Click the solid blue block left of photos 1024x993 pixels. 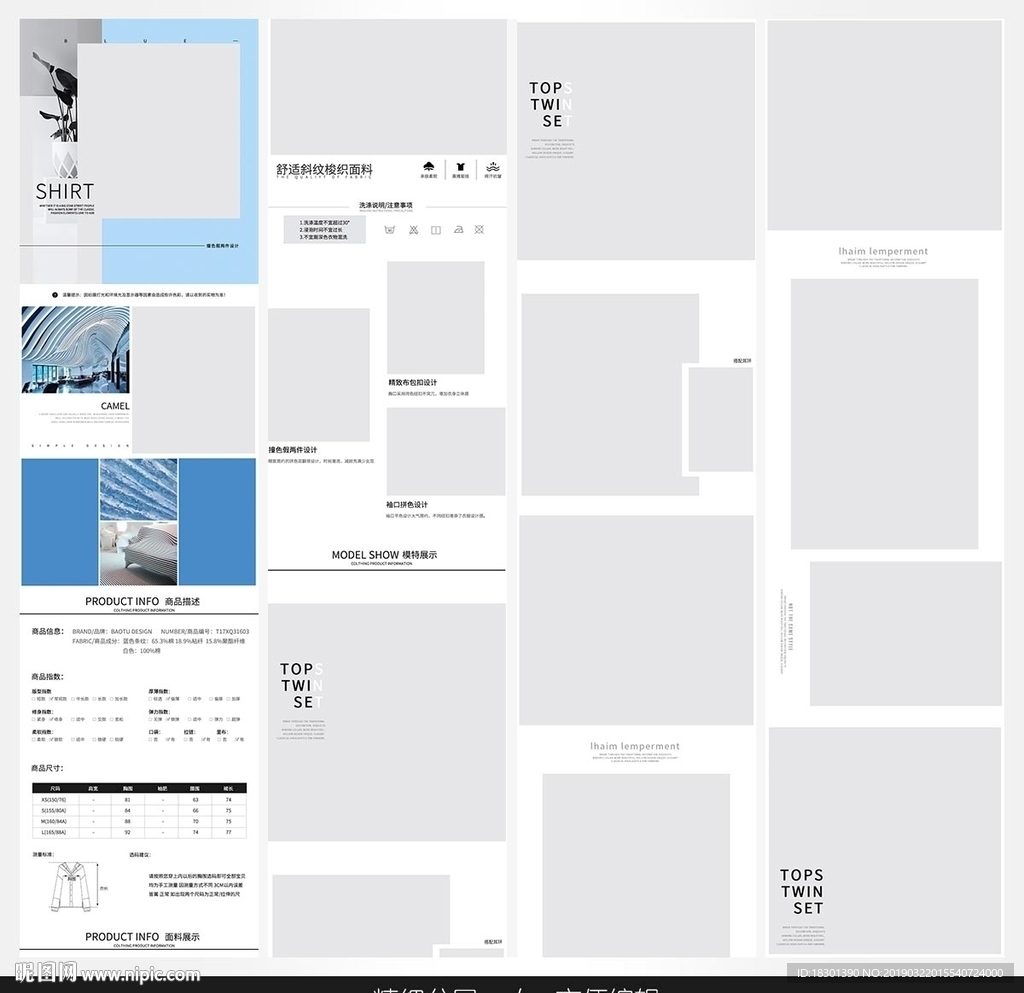tap(59, 522)
